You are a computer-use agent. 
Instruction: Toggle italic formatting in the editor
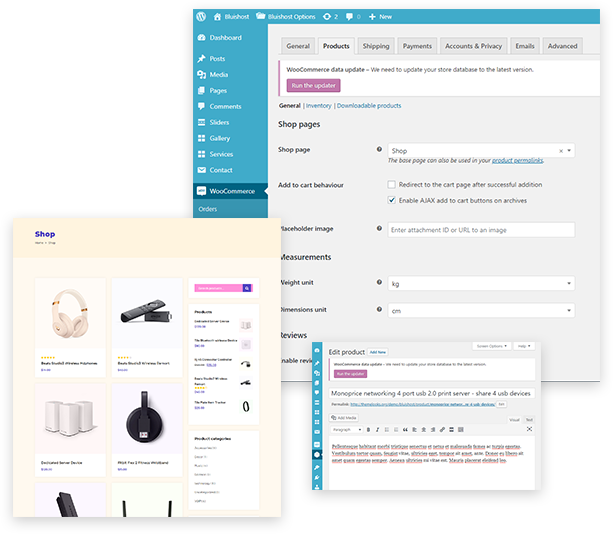point(377,430)
